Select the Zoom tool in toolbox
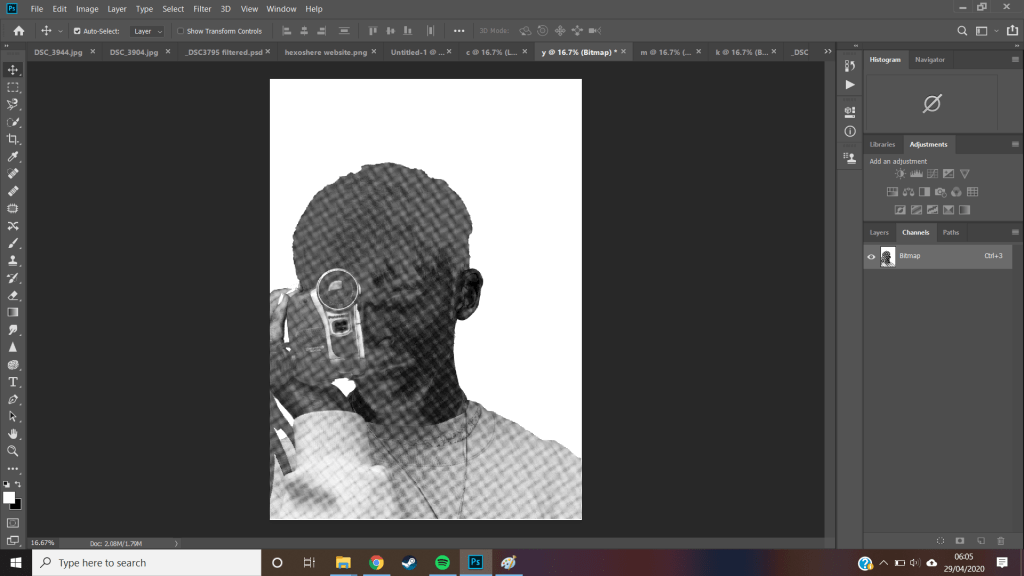Viewport: 1024px width, 576px height. (13, 451)
